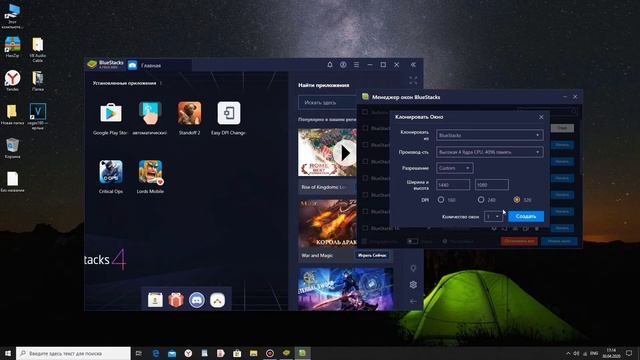640x360 pixels.
Task: Open BlueStacks settings gear in sidebar
Action: 413,284
